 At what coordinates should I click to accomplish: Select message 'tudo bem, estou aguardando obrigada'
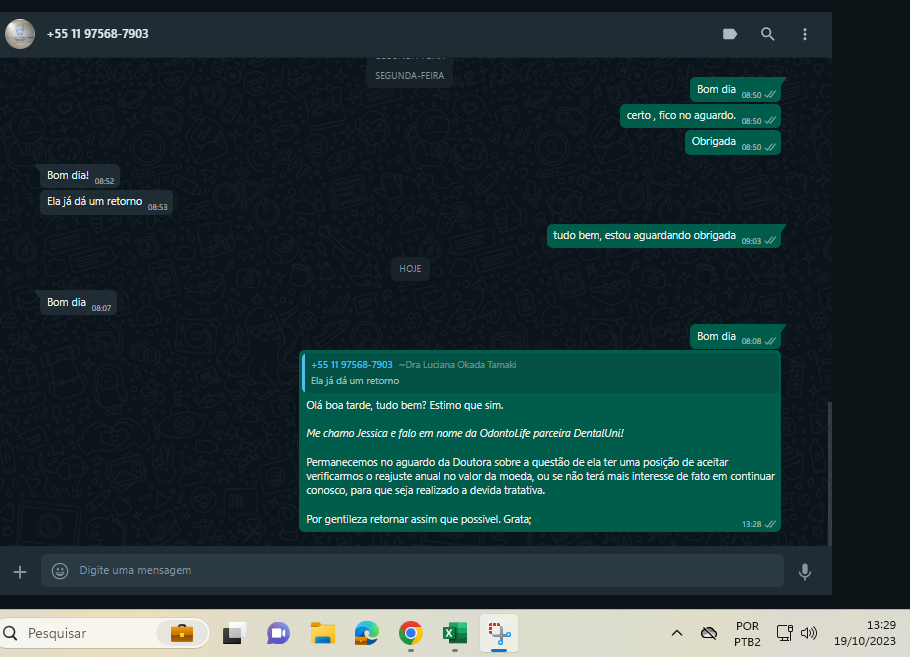(x=663, y=236)
